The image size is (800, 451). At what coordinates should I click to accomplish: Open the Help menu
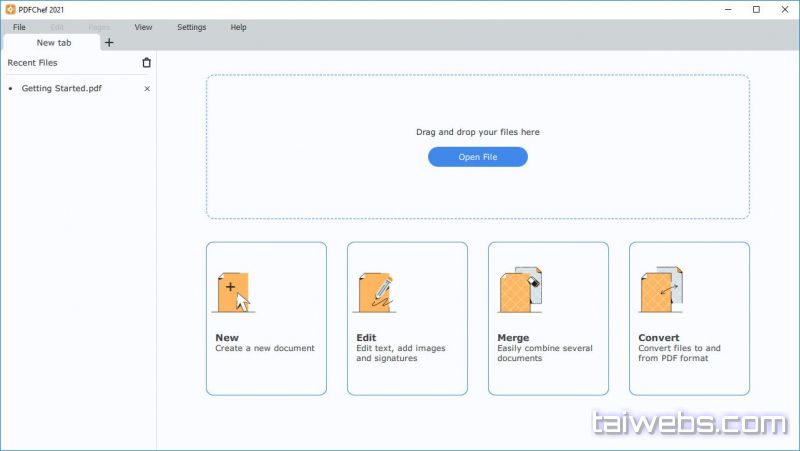[238, 27]
